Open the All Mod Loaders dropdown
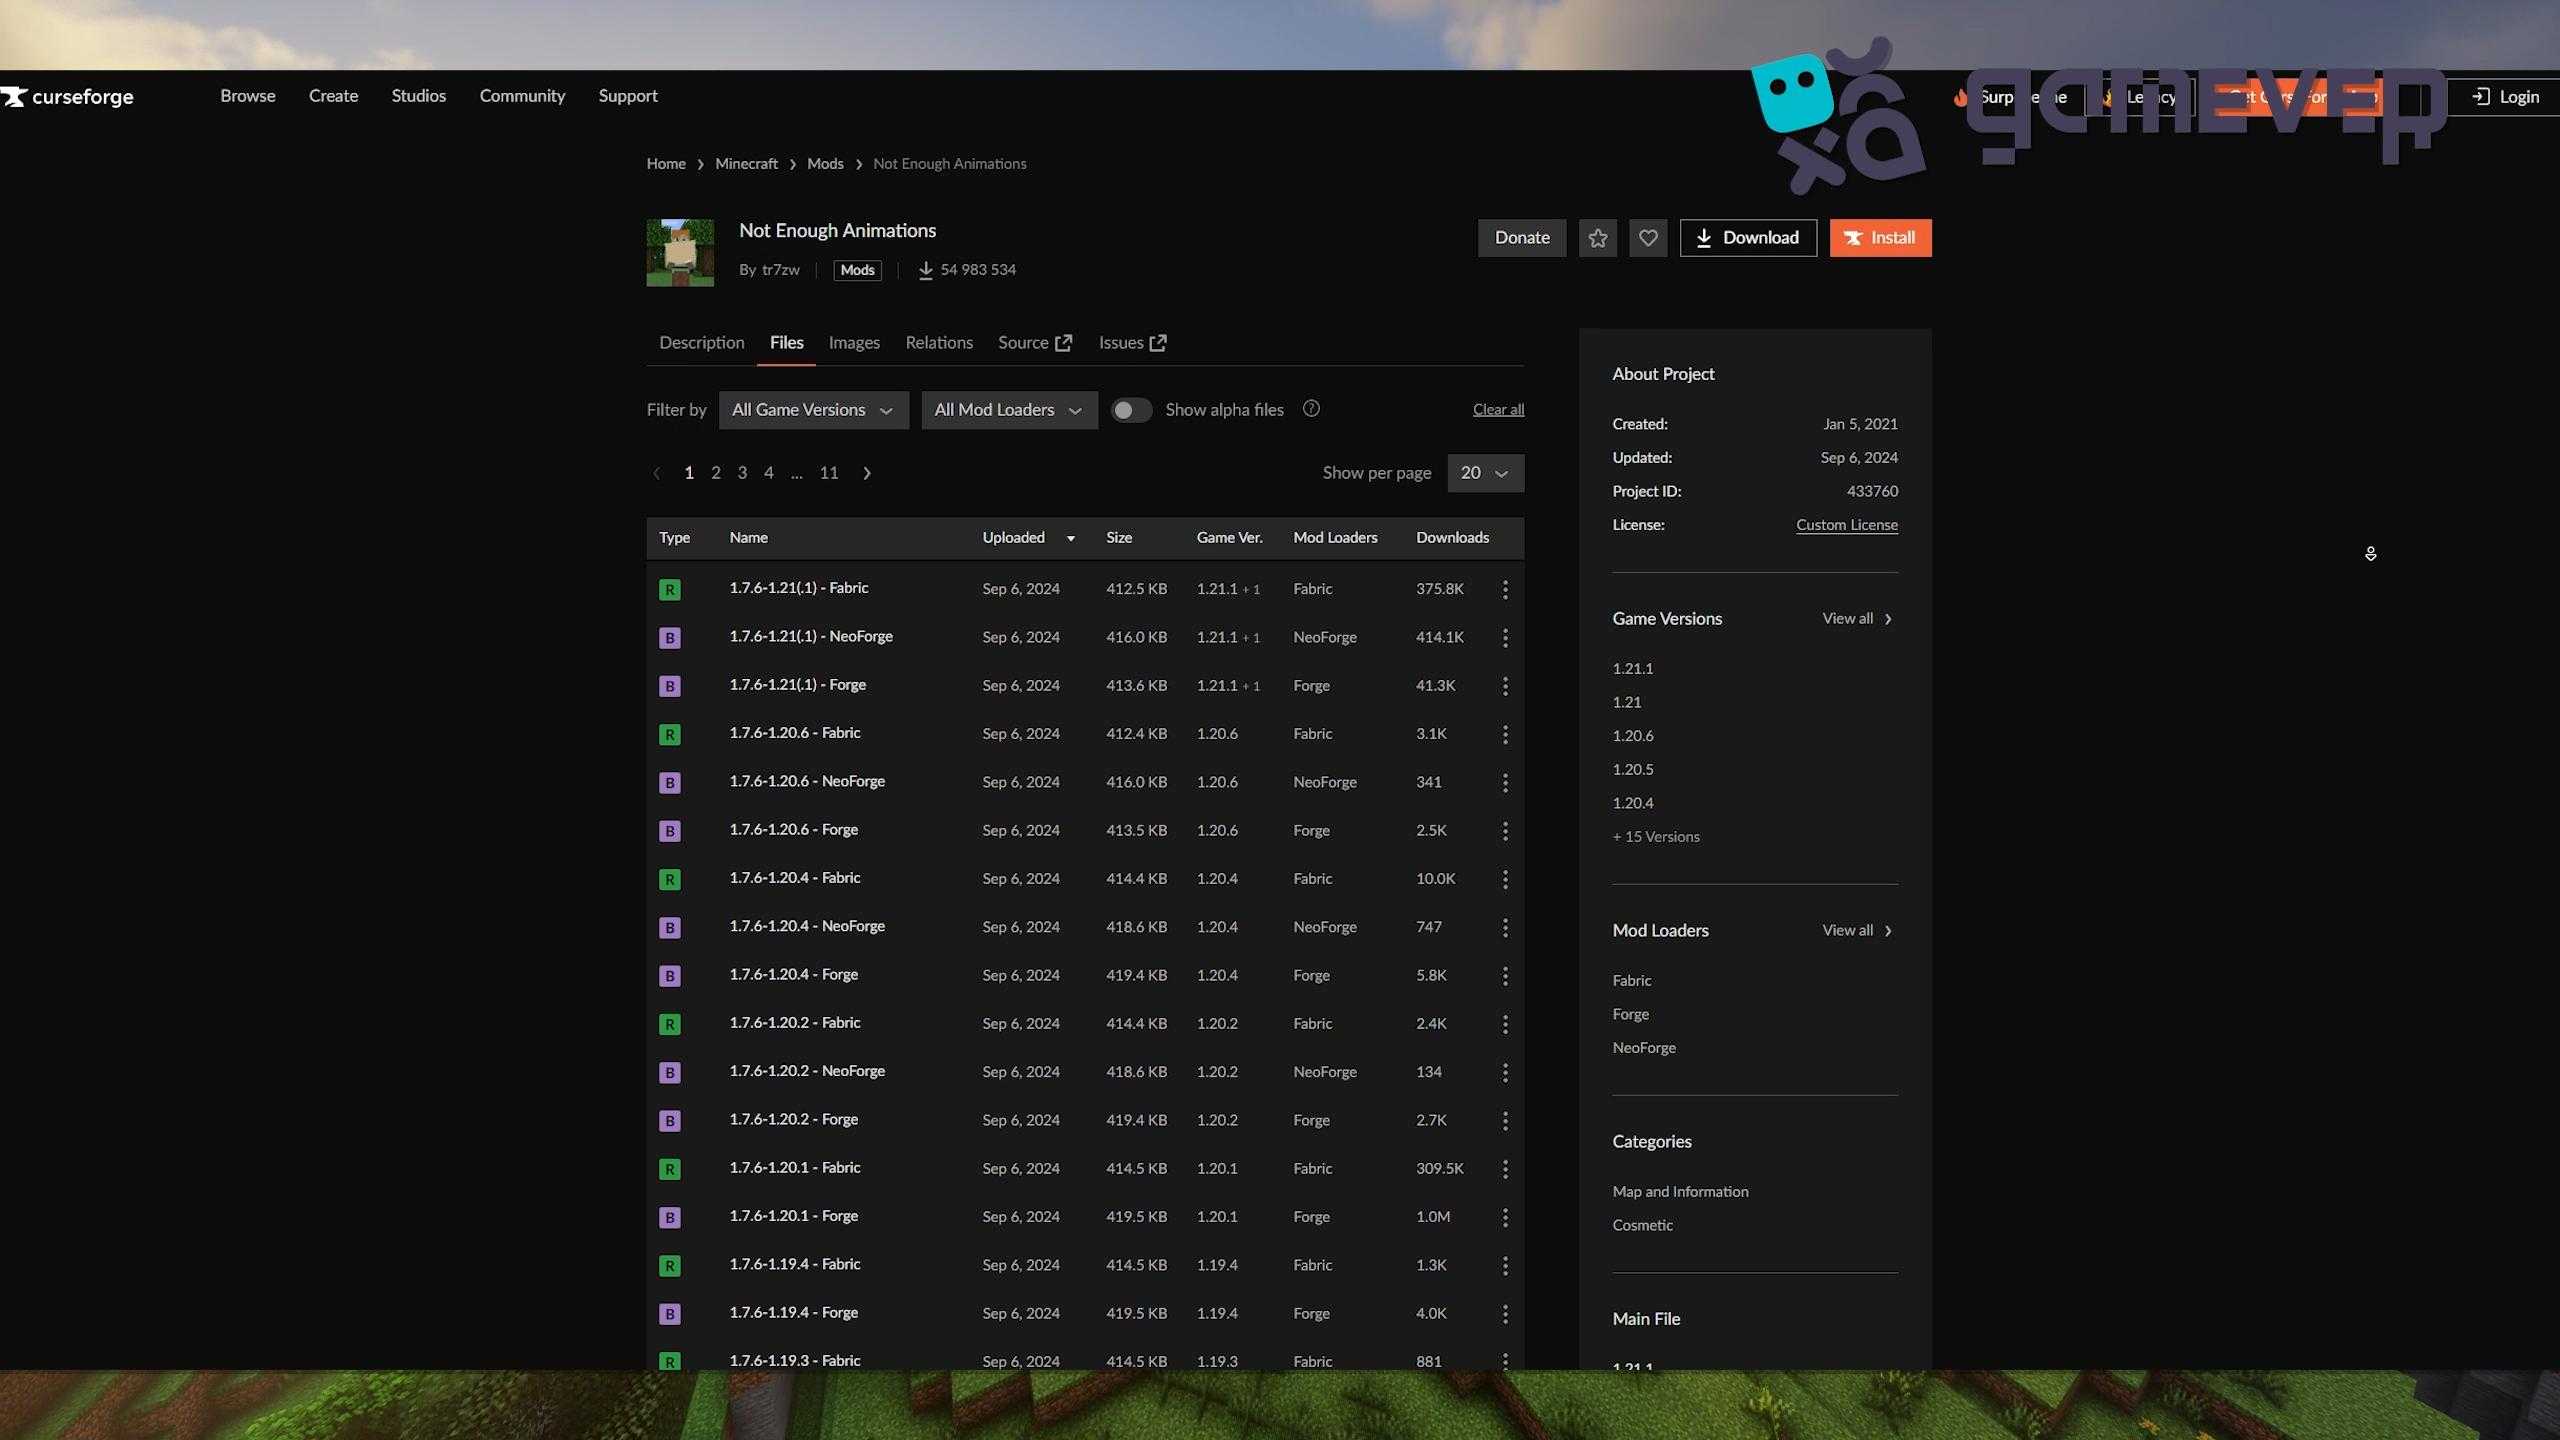The height and width of the screenshot is (1440, 2560). coord(1008,410)
